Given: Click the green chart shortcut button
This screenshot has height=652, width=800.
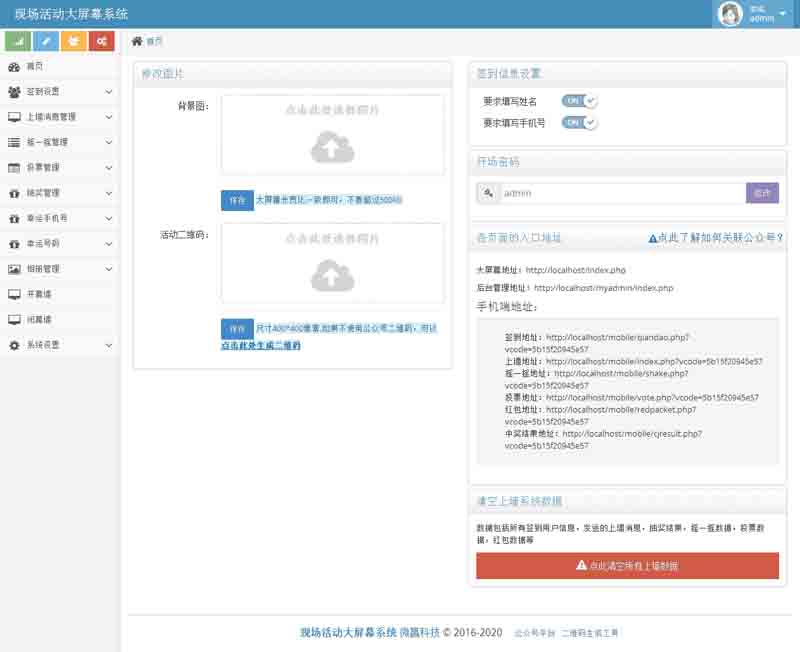Looking at the screenshot, I should [17, 41].
